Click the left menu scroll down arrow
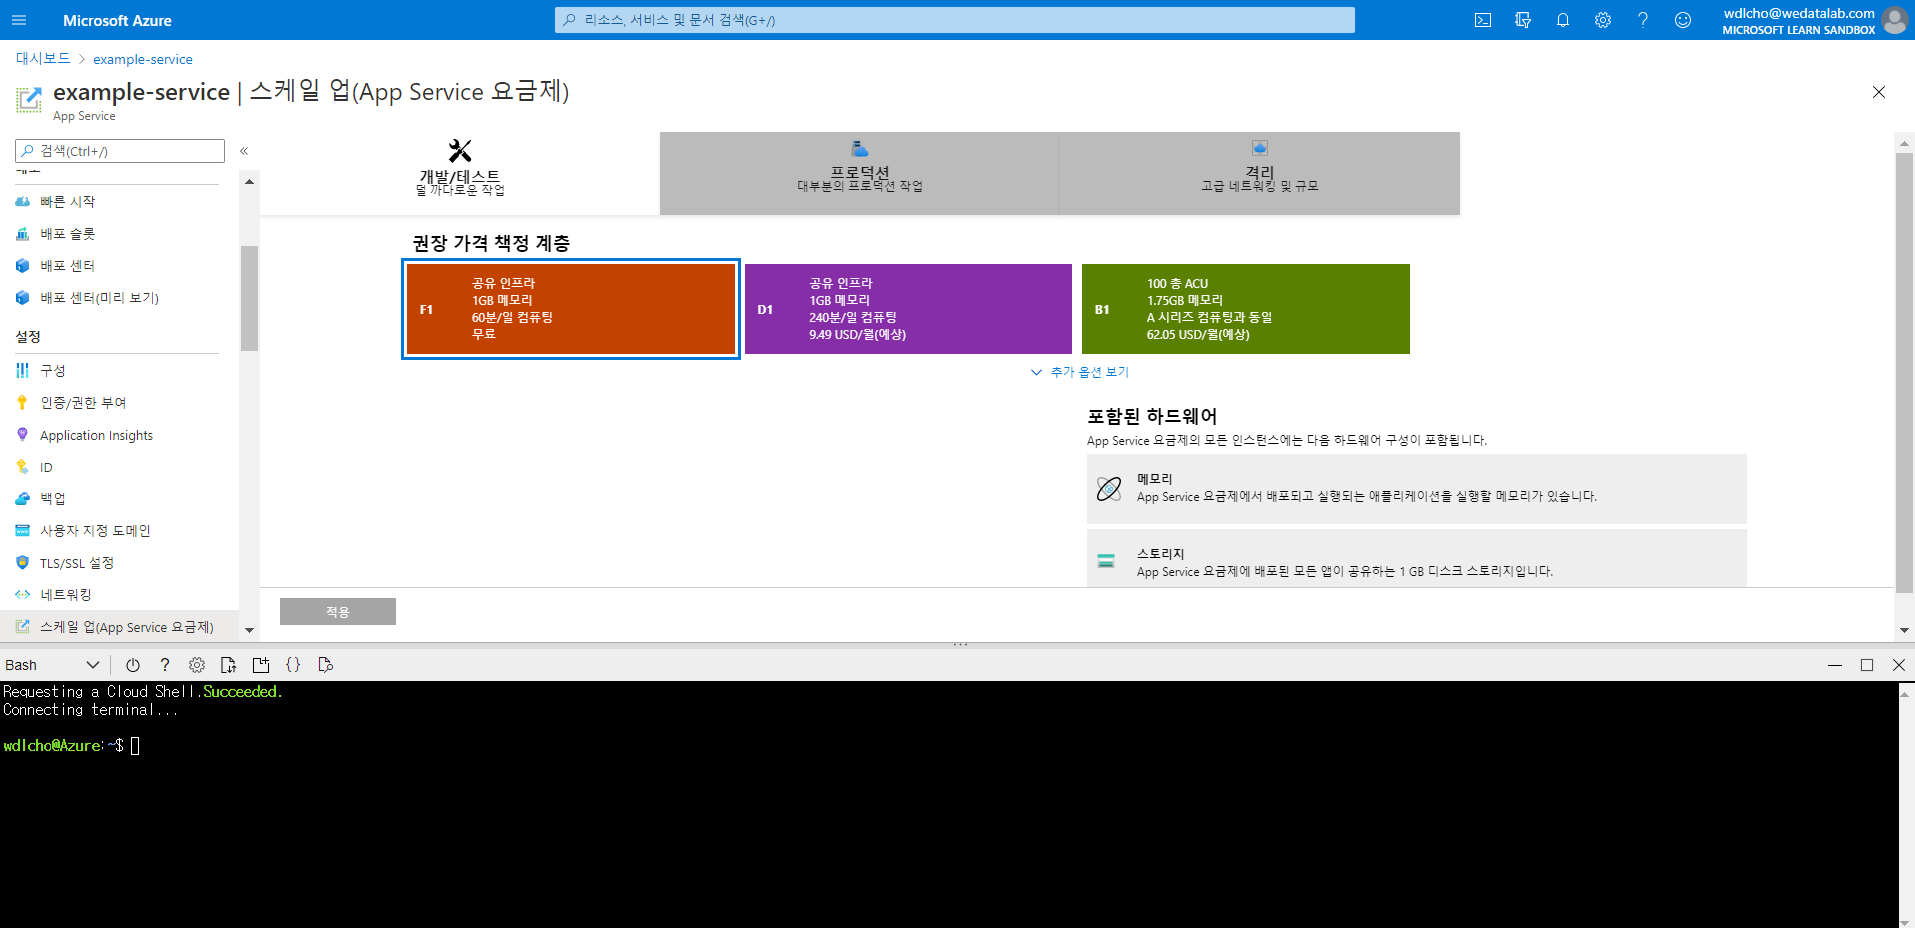 tap(249, 631)
